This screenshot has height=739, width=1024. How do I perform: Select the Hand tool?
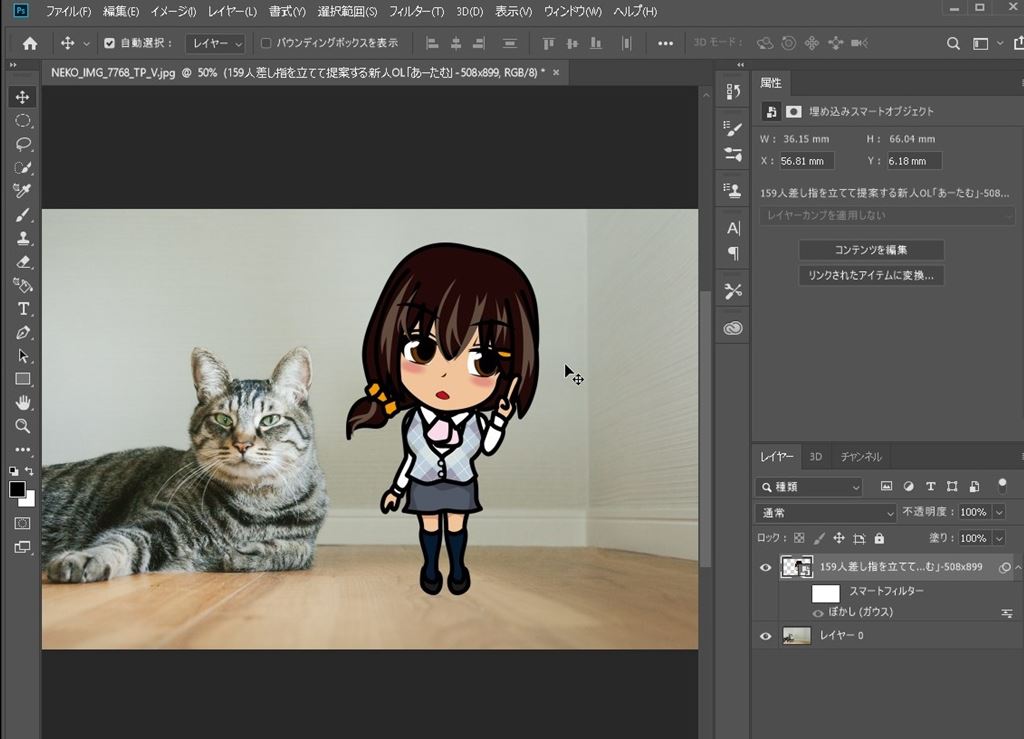tap(23, 403)
